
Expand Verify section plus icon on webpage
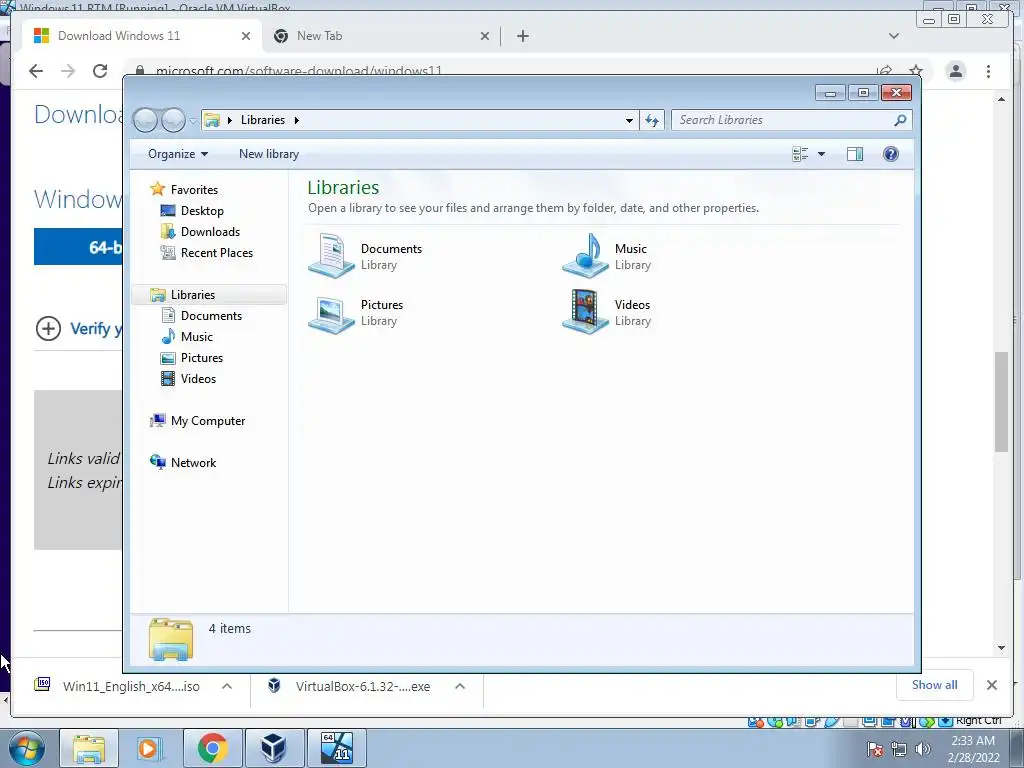(48, 328)
